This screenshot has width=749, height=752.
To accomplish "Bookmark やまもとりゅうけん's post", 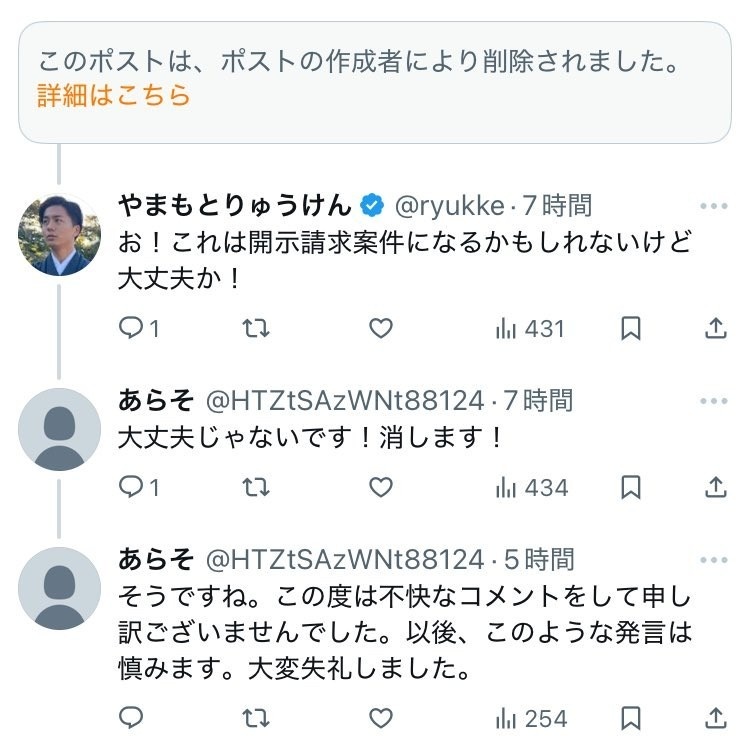I will (x=631, y=328).
